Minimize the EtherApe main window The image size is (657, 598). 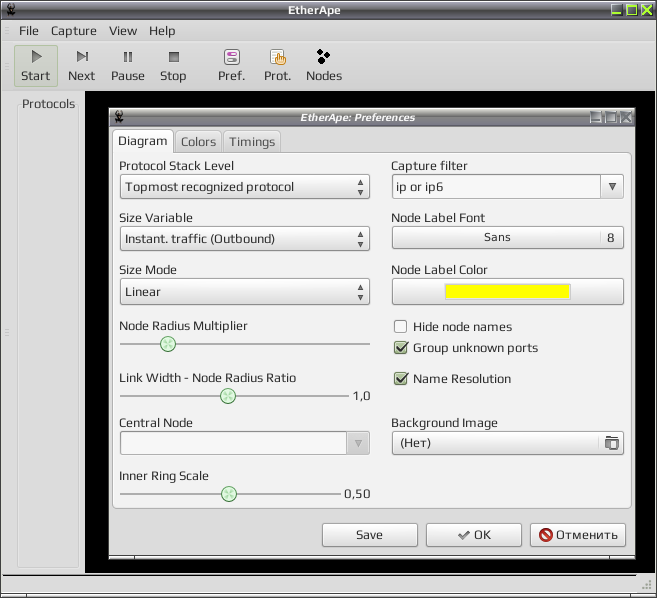(x=616, y=10)
